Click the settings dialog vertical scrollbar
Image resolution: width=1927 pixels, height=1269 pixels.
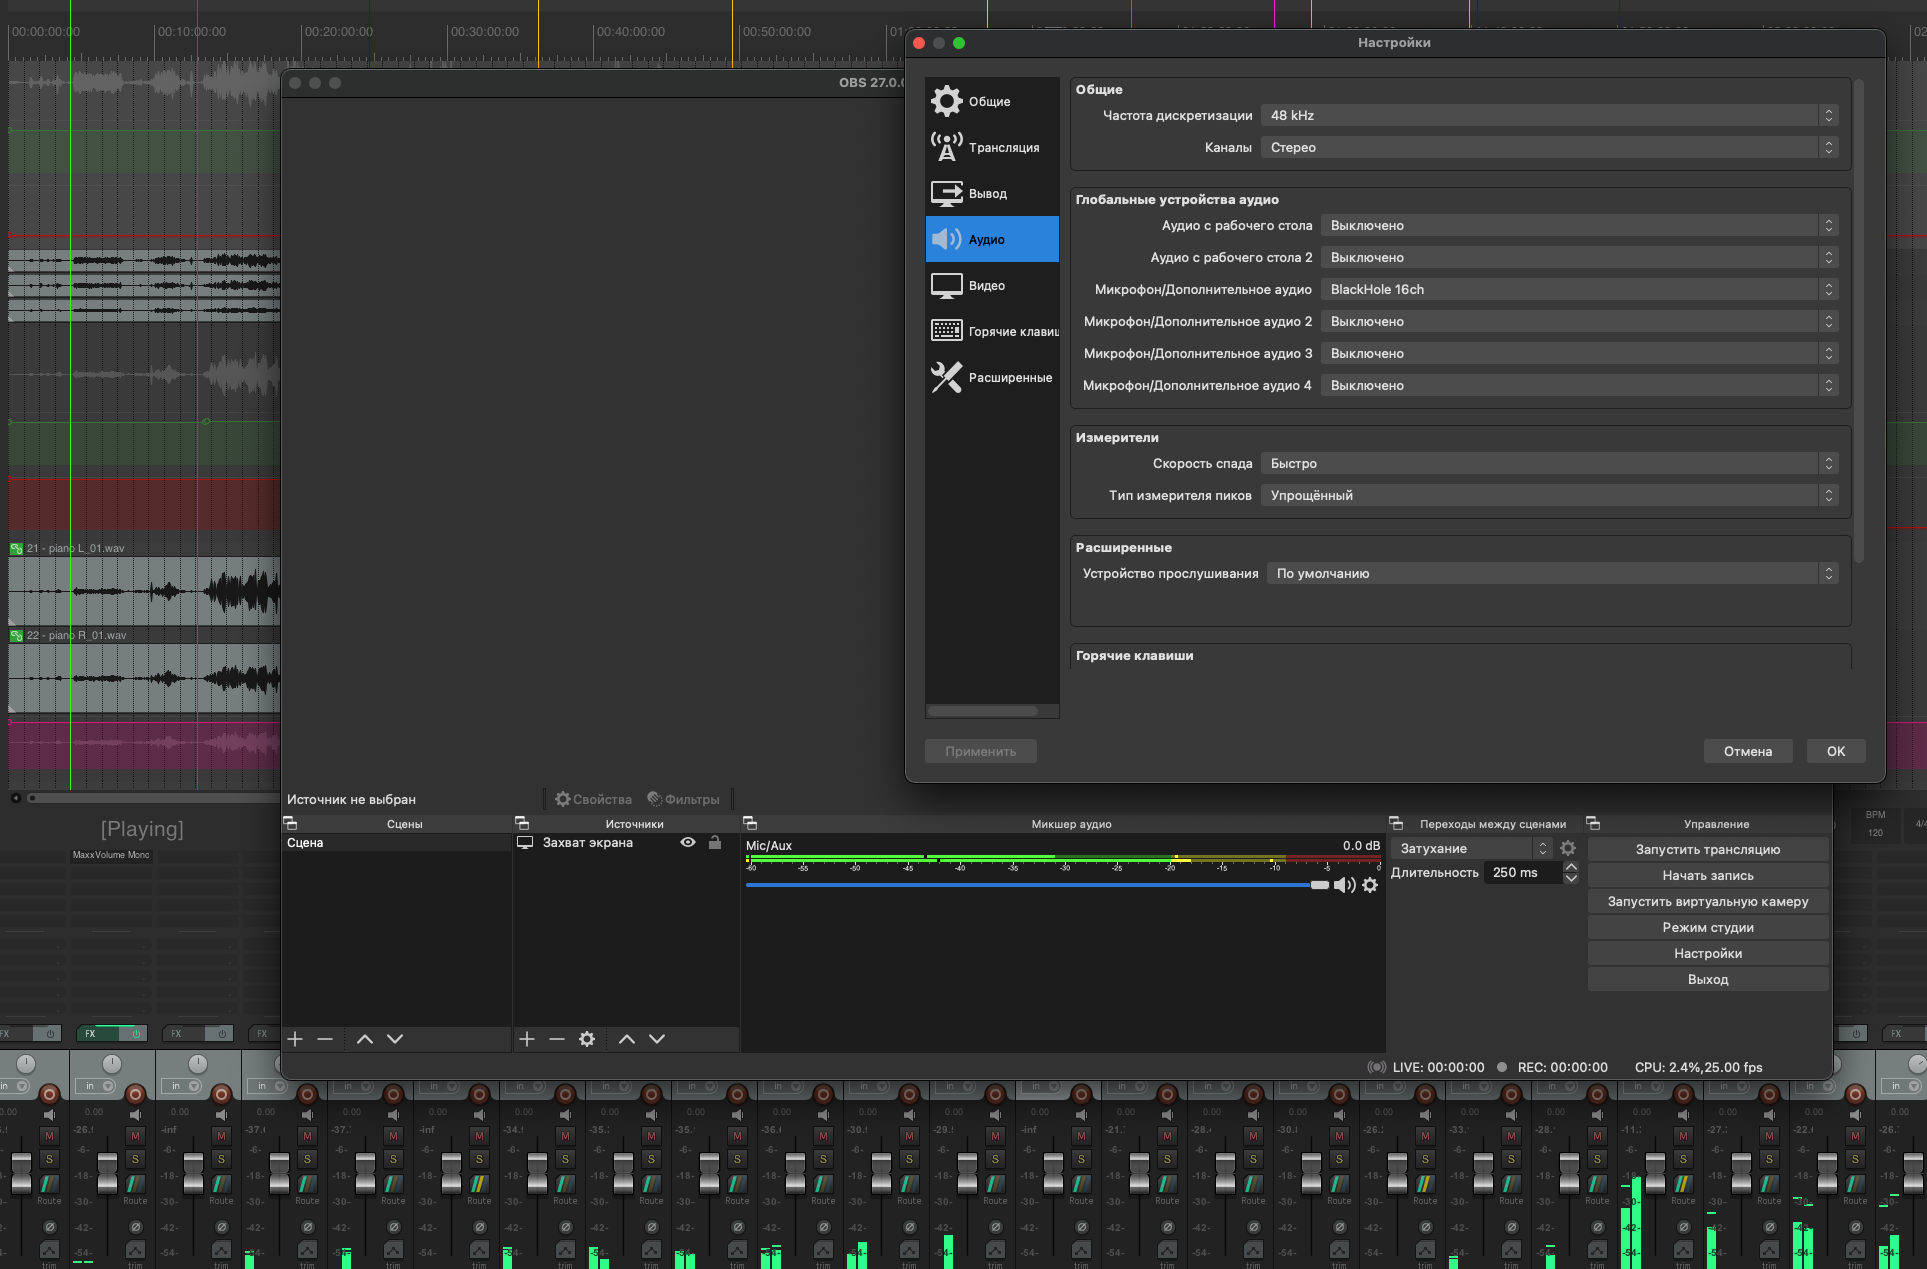1858,320
